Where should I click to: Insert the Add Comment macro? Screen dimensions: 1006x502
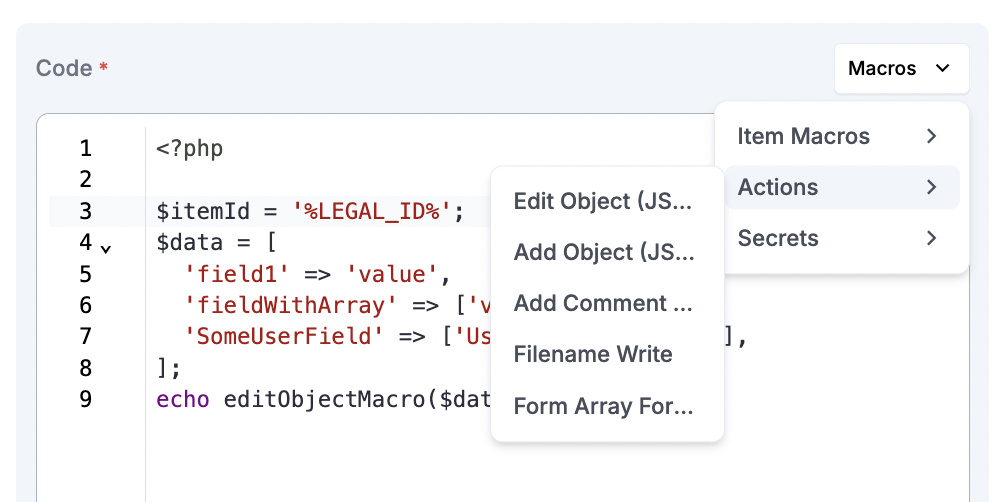point(603,303)
